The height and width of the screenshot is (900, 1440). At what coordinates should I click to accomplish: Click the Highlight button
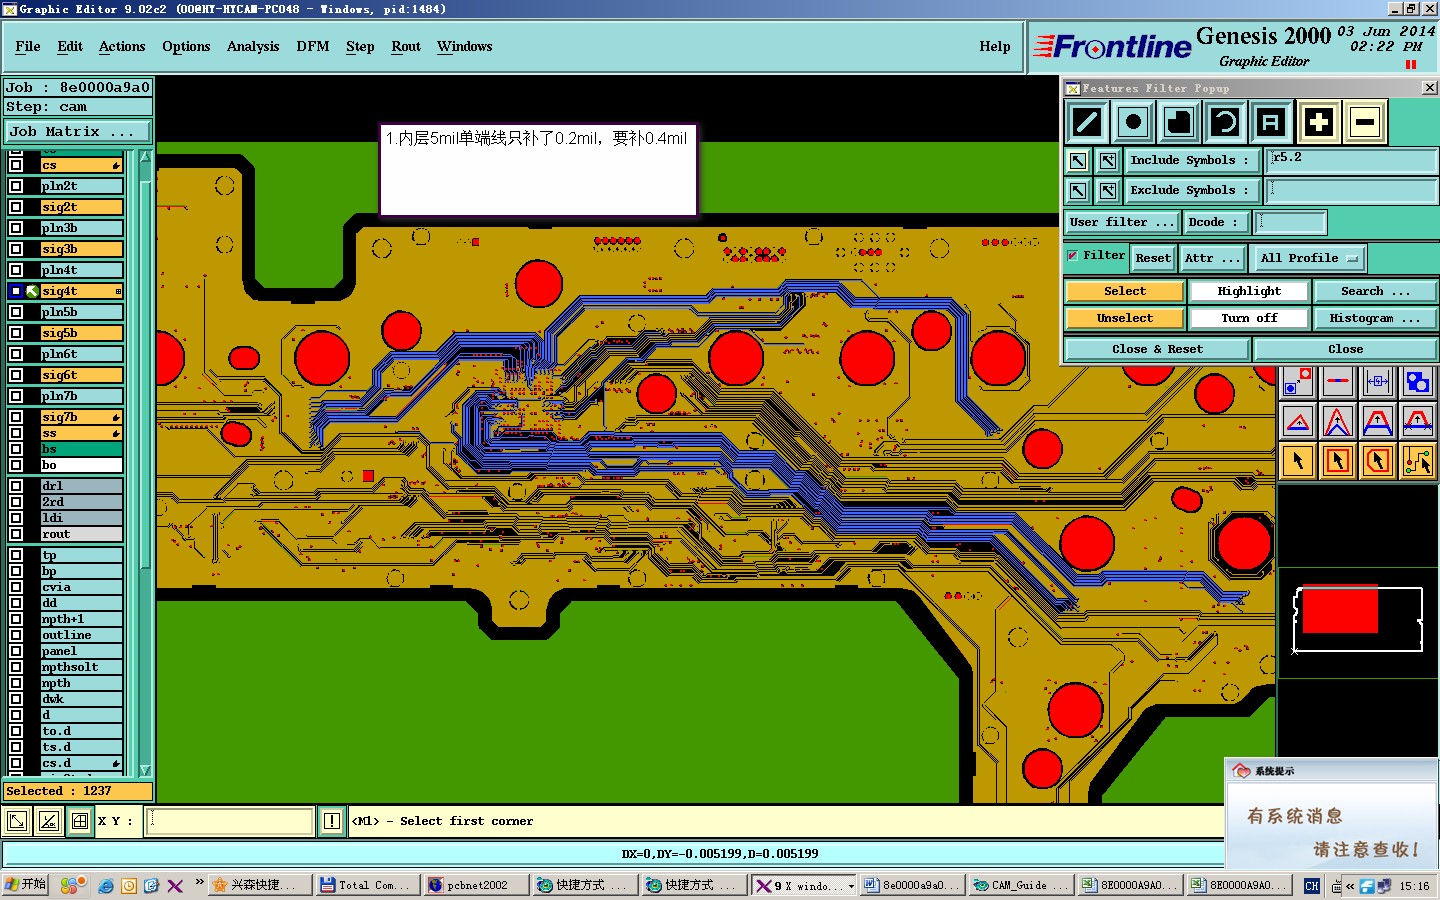pyautogui.click(x=1249, y=291)
